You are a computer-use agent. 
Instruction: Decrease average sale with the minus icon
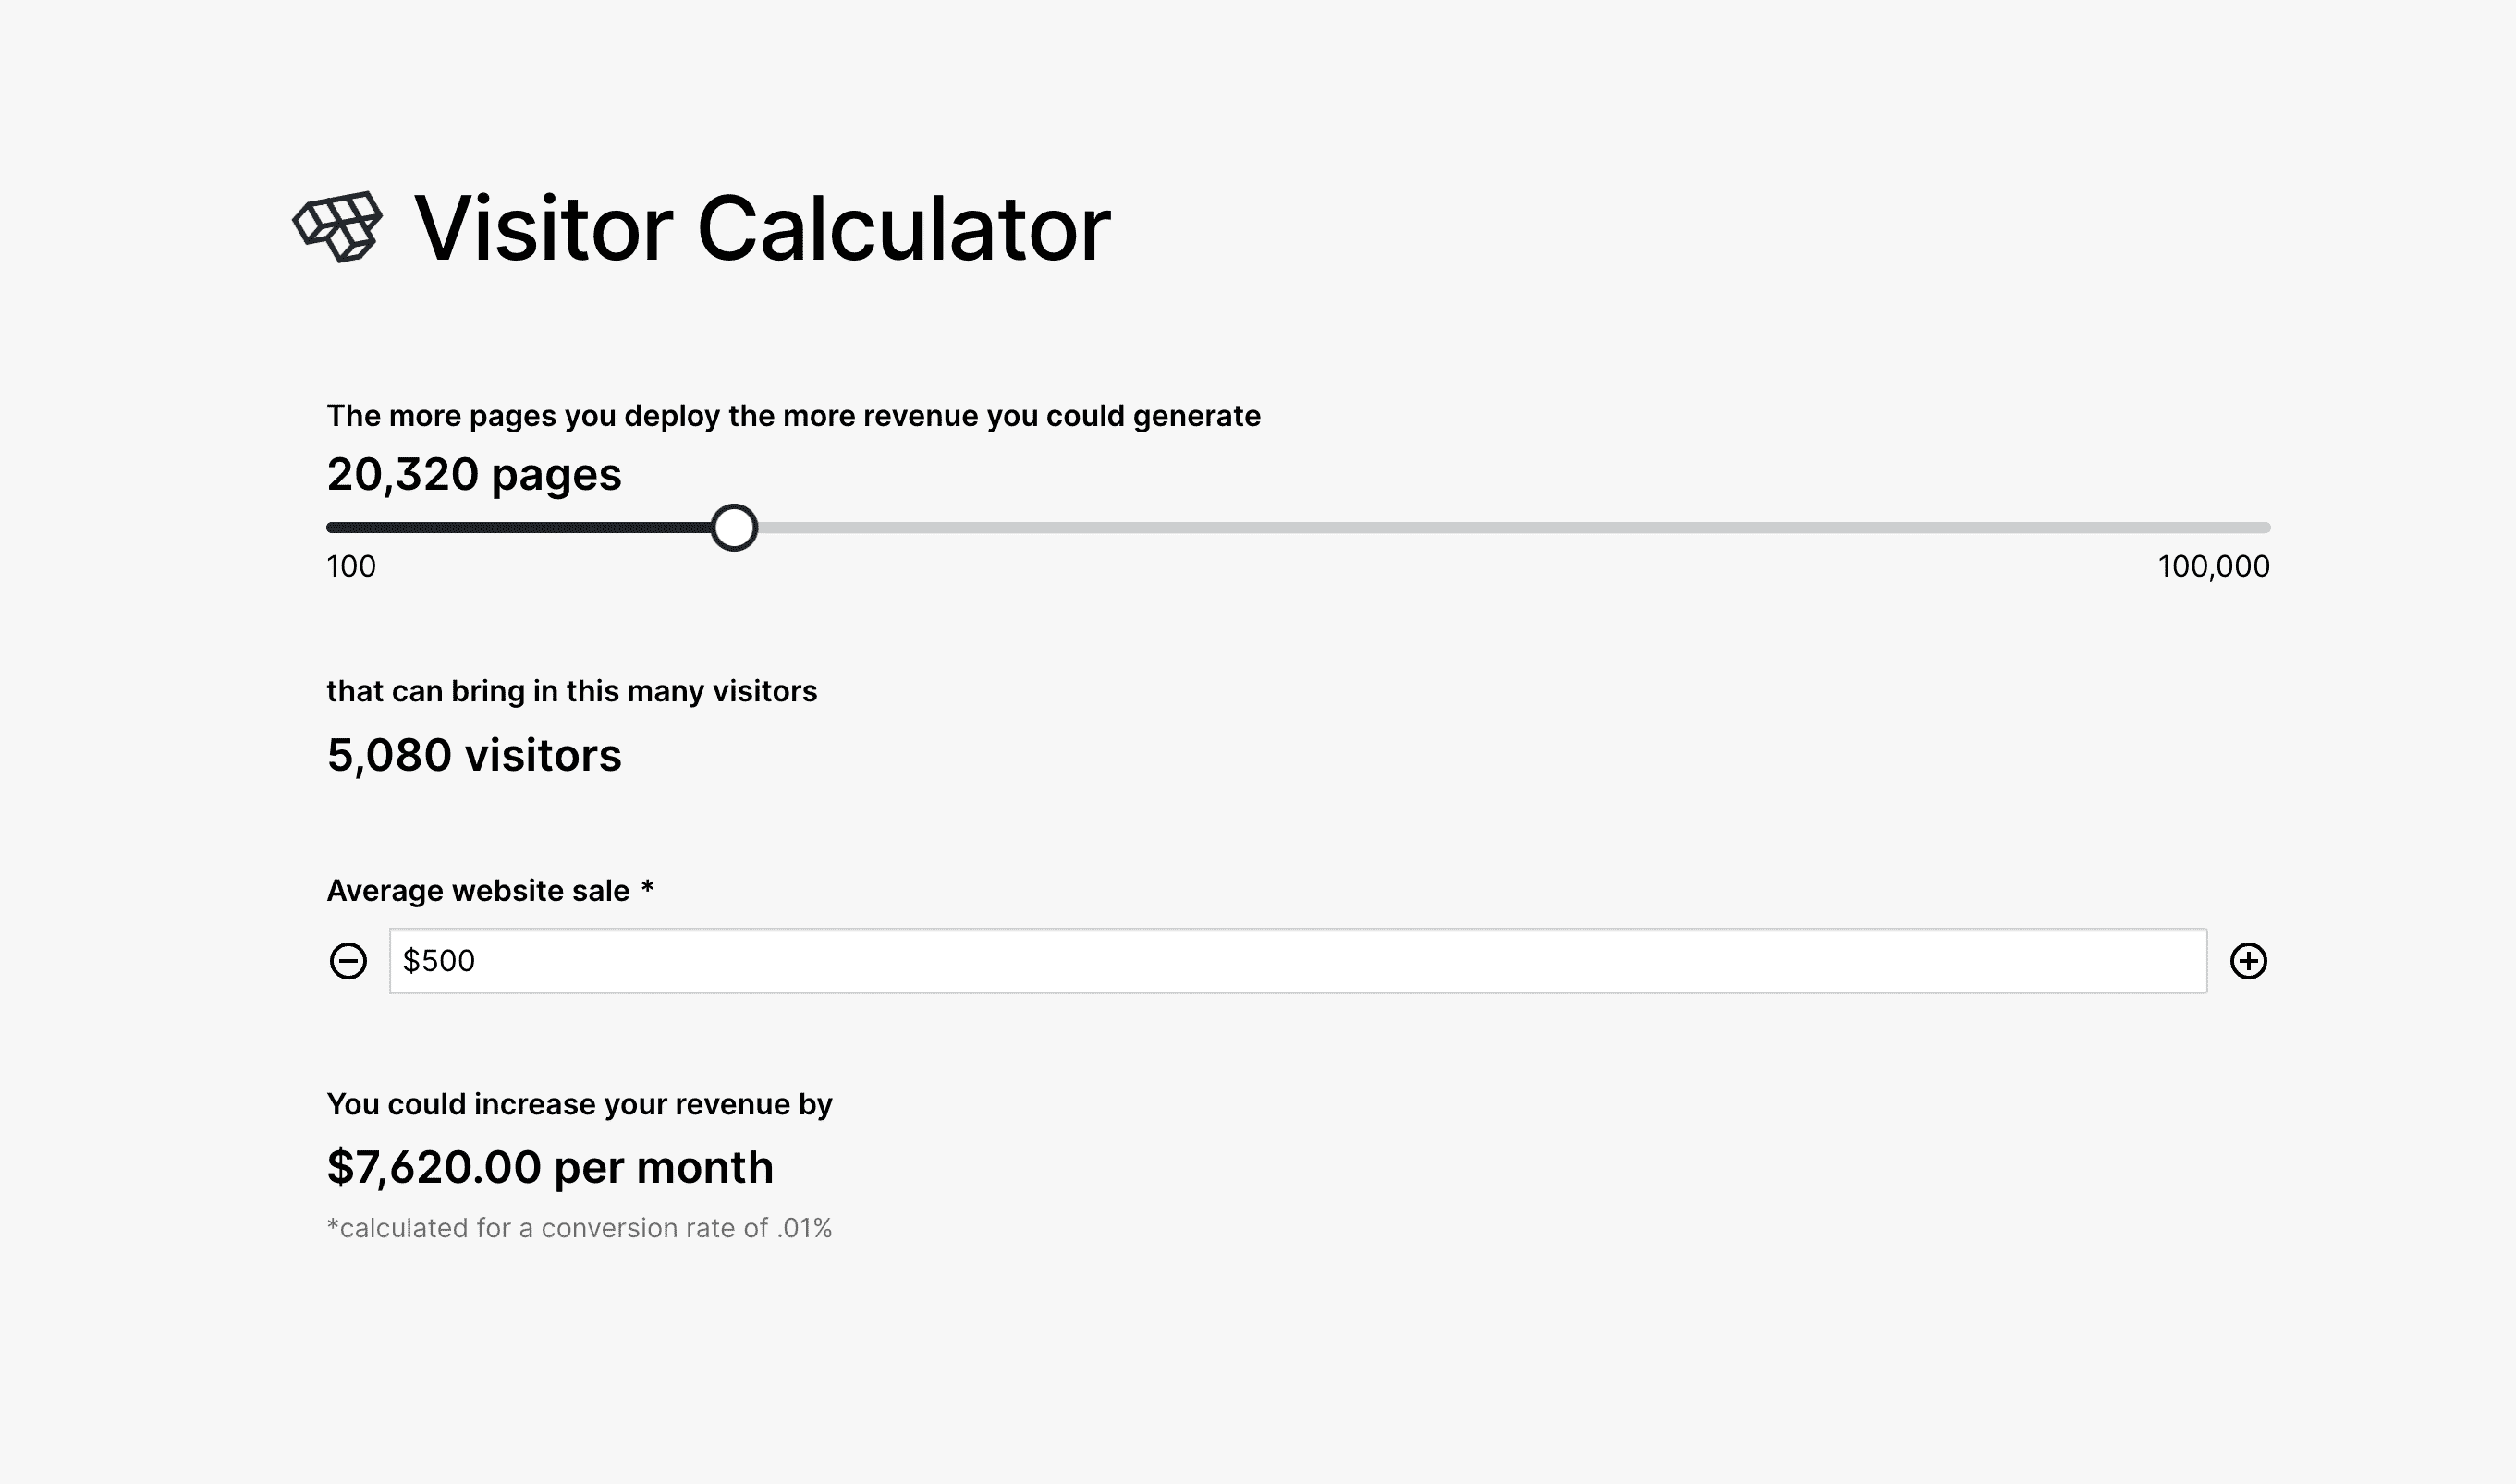tap(348, 961)
